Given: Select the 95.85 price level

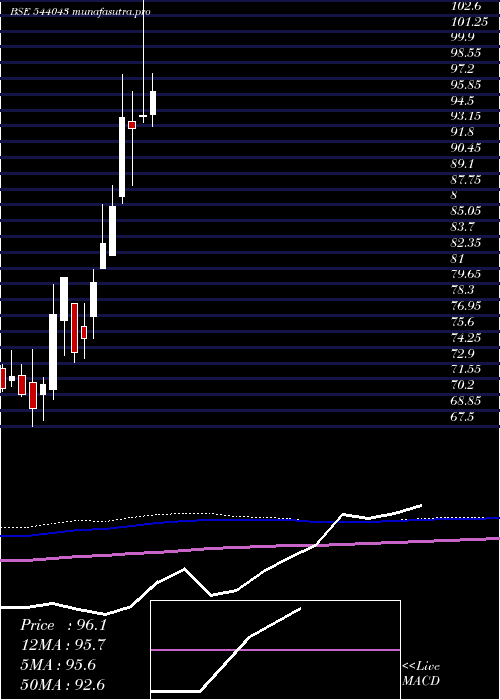Looking at the screenshot, I should (466, 85).
